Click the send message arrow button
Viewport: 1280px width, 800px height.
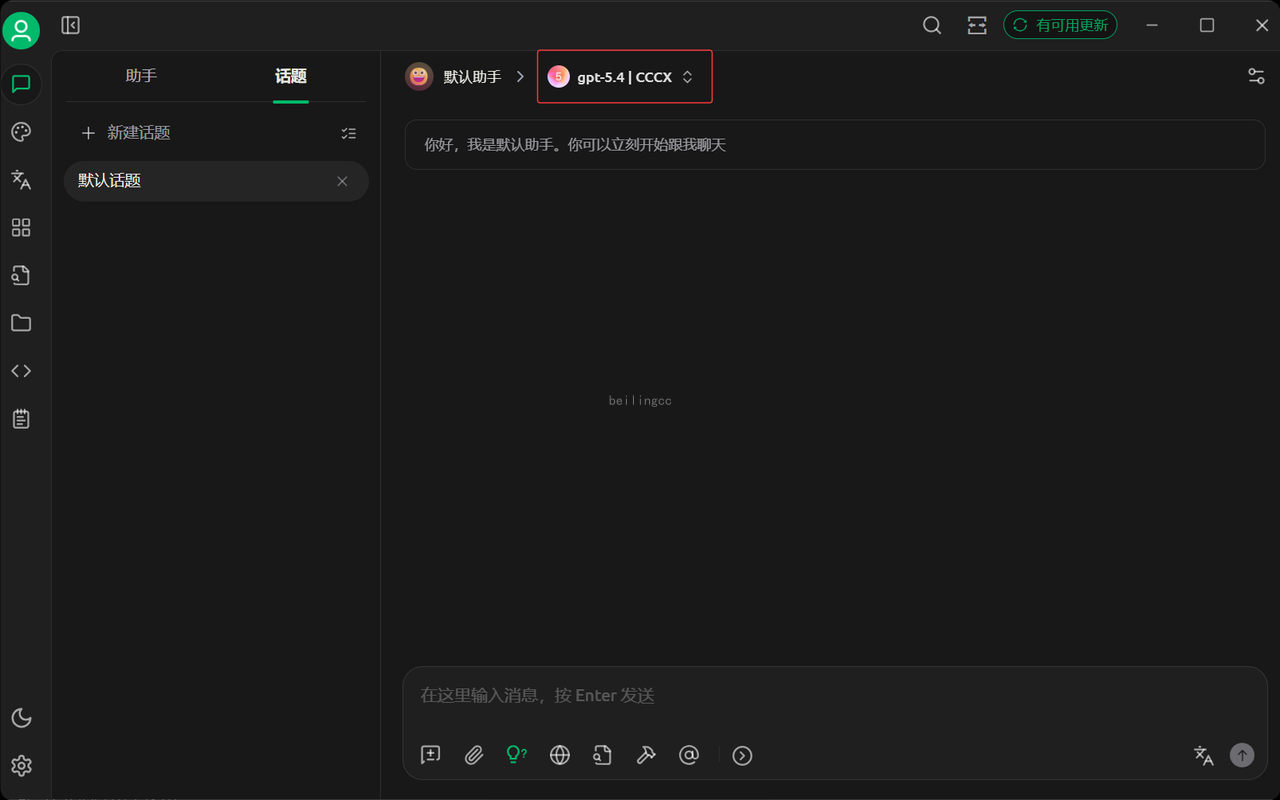click(x=1242, y=755)
